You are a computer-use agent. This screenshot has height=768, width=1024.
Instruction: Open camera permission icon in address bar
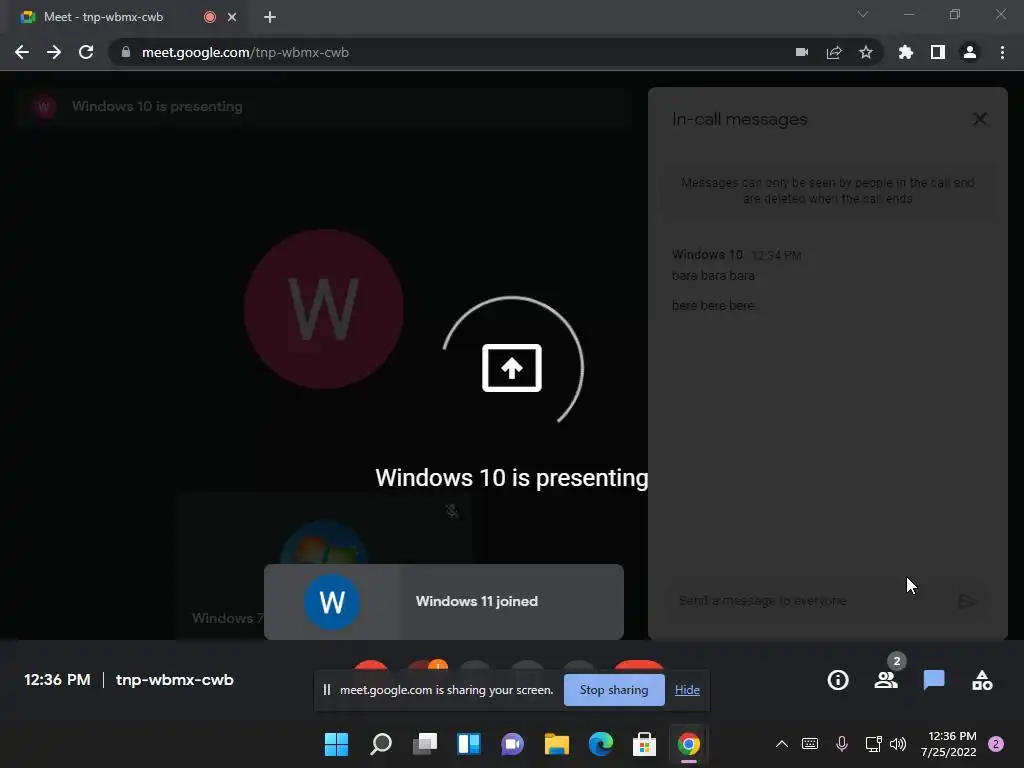pos(802,52)
